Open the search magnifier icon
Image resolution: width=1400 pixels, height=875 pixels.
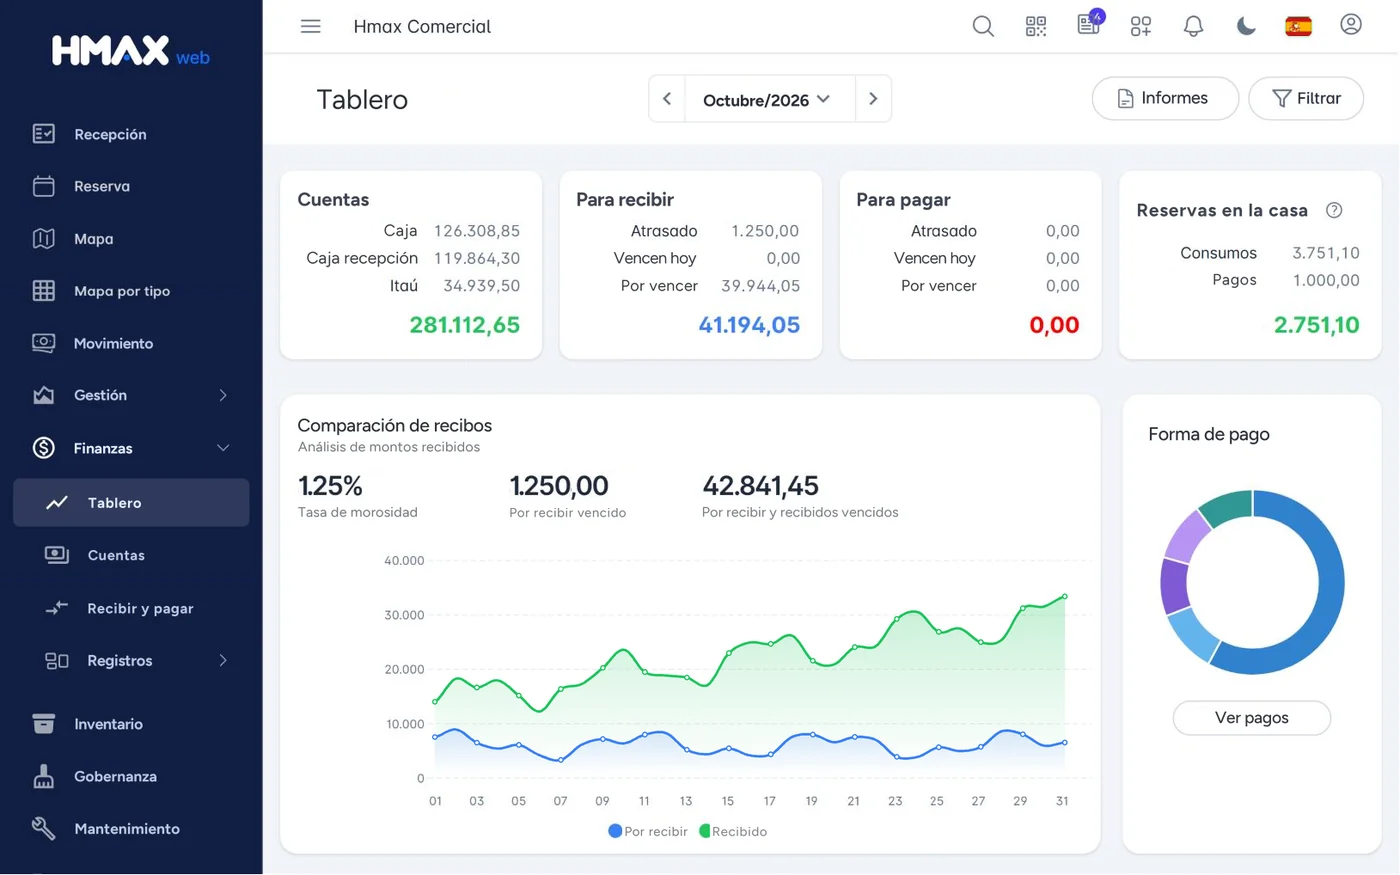(x=983, y=27)
